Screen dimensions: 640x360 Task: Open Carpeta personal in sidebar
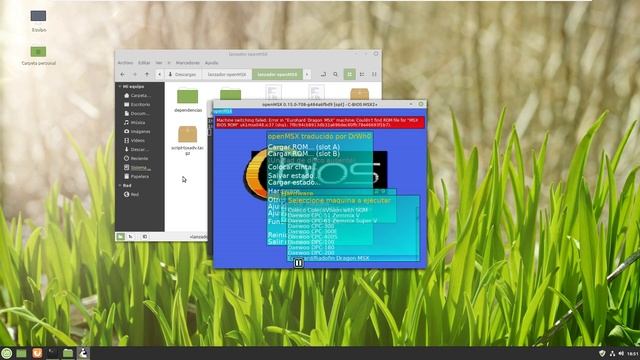click(137, 96)
